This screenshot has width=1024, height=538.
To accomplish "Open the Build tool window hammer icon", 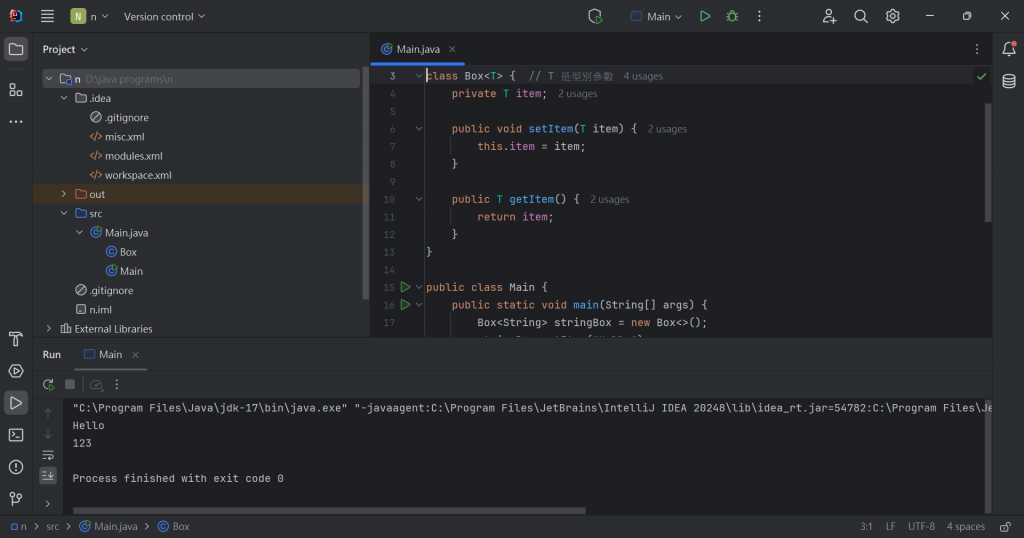I will pyautogui.click(x=16, y=339).
